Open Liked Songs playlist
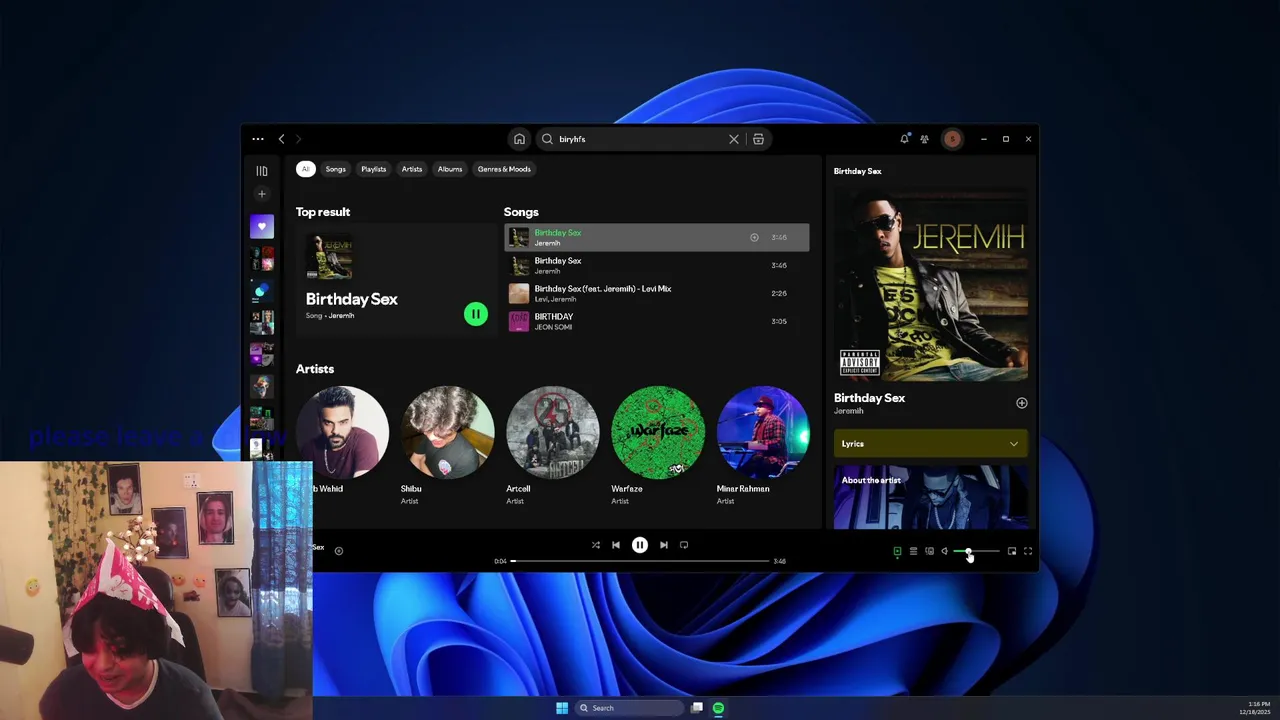Image resolution: width=1280 pixels, height=720 pixels. tap(262, 226)
